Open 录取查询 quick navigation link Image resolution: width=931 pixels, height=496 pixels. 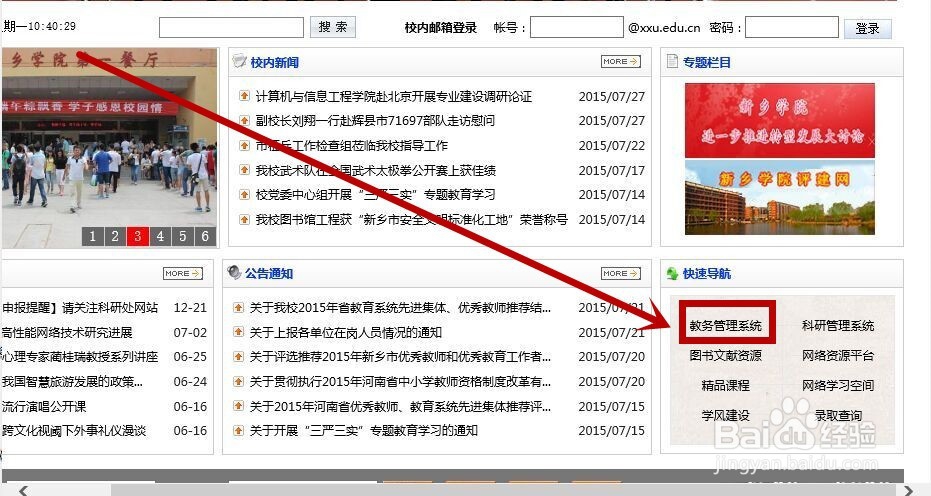click(838, 415)
